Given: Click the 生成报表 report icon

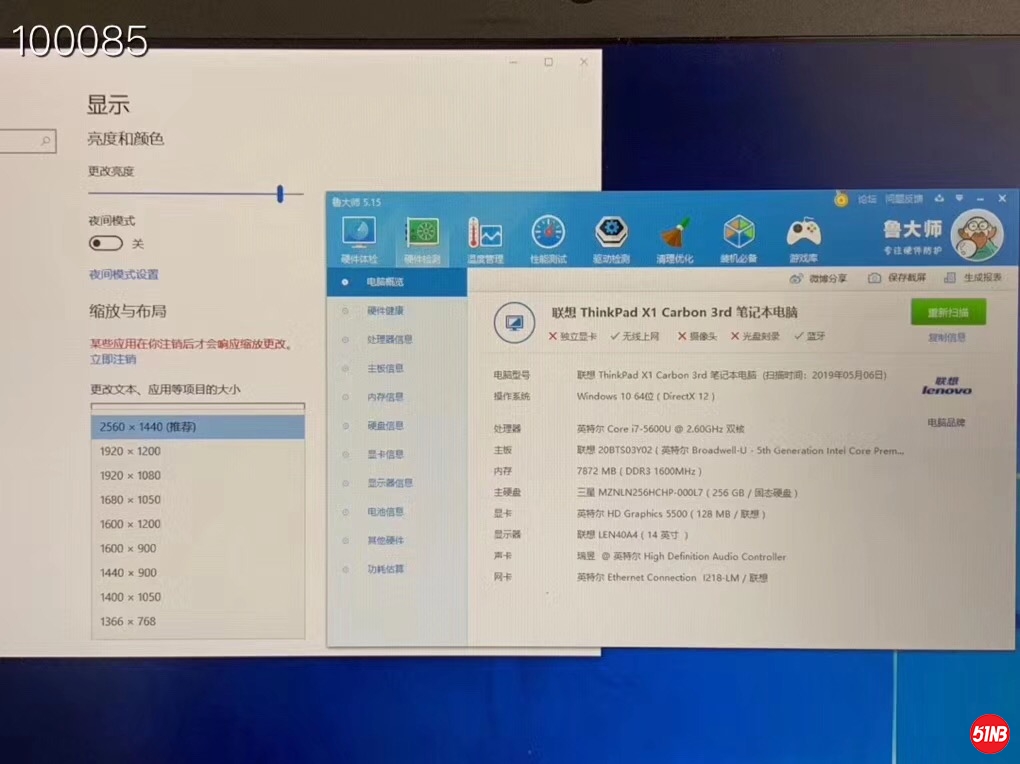Looking at the screenshot, I should point(950,278).
